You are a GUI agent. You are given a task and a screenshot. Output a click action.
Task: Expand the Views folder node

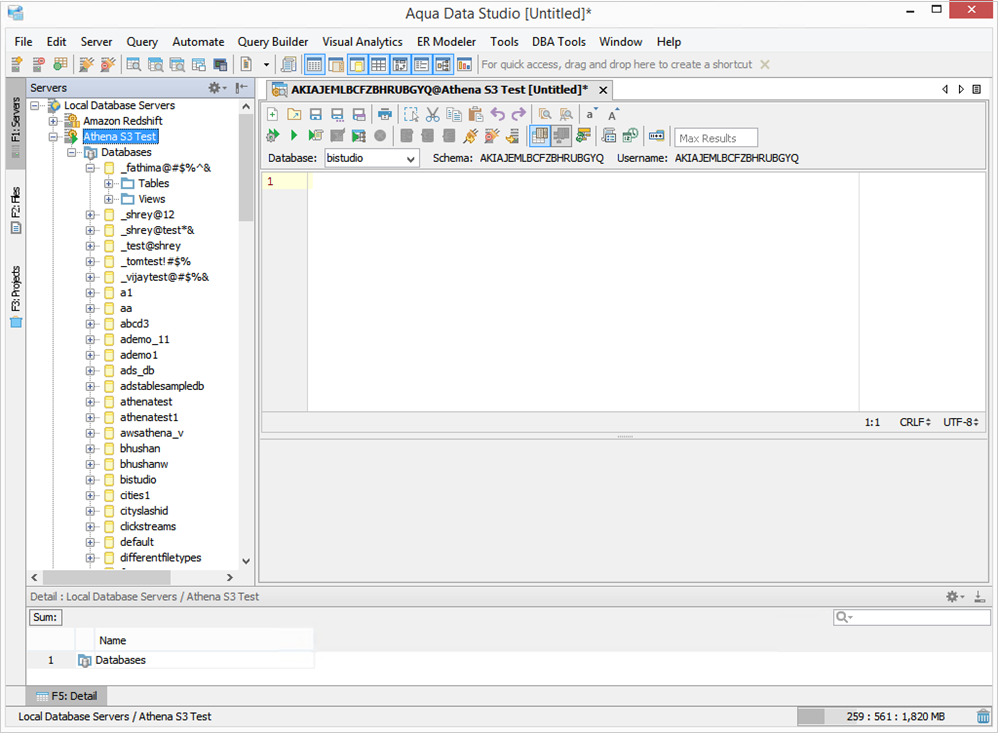pos(109,199)
